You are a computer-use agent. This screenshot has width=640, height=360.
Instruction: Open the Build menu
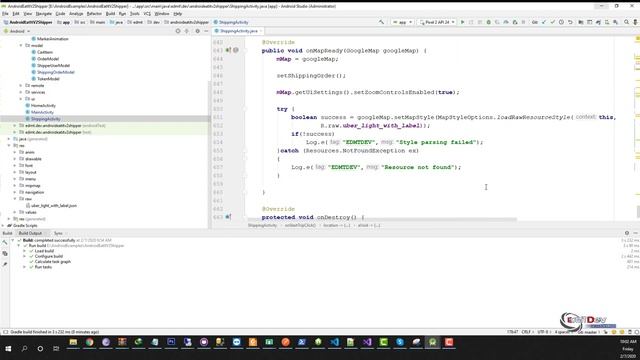click(x=110, y=13)
